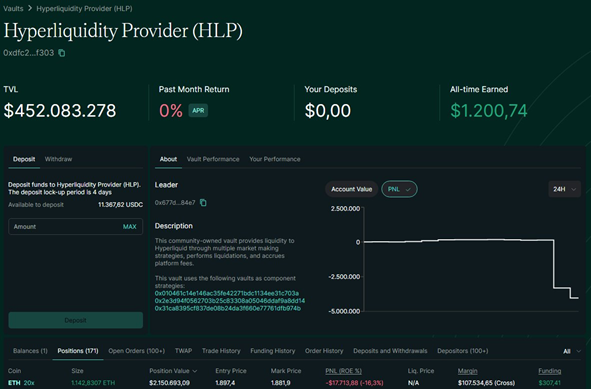Click the All-time Earned value $1.200,74

click(488, 110)
